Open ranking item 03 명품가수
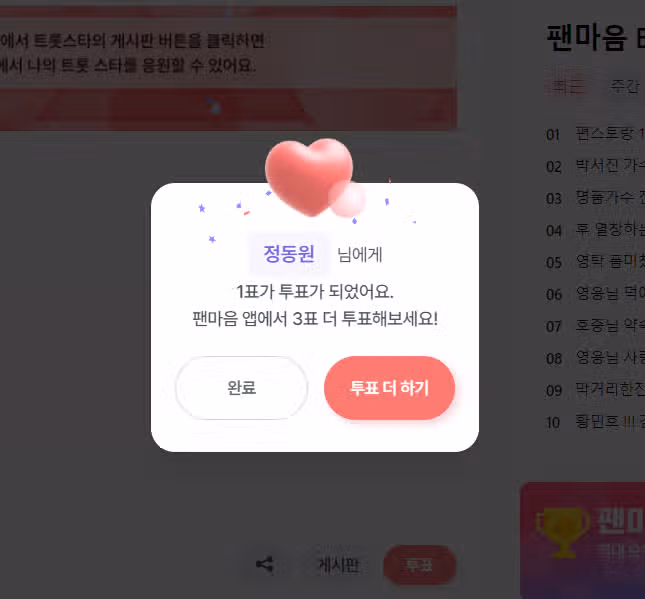This screenshot has width=645, height=599. [x=595, y=198]
